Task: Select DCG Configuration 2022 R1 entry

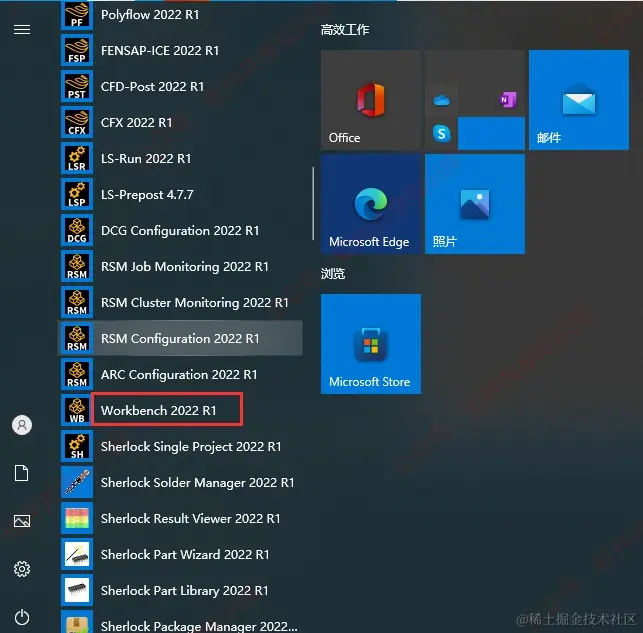Action: pos(180,230)
